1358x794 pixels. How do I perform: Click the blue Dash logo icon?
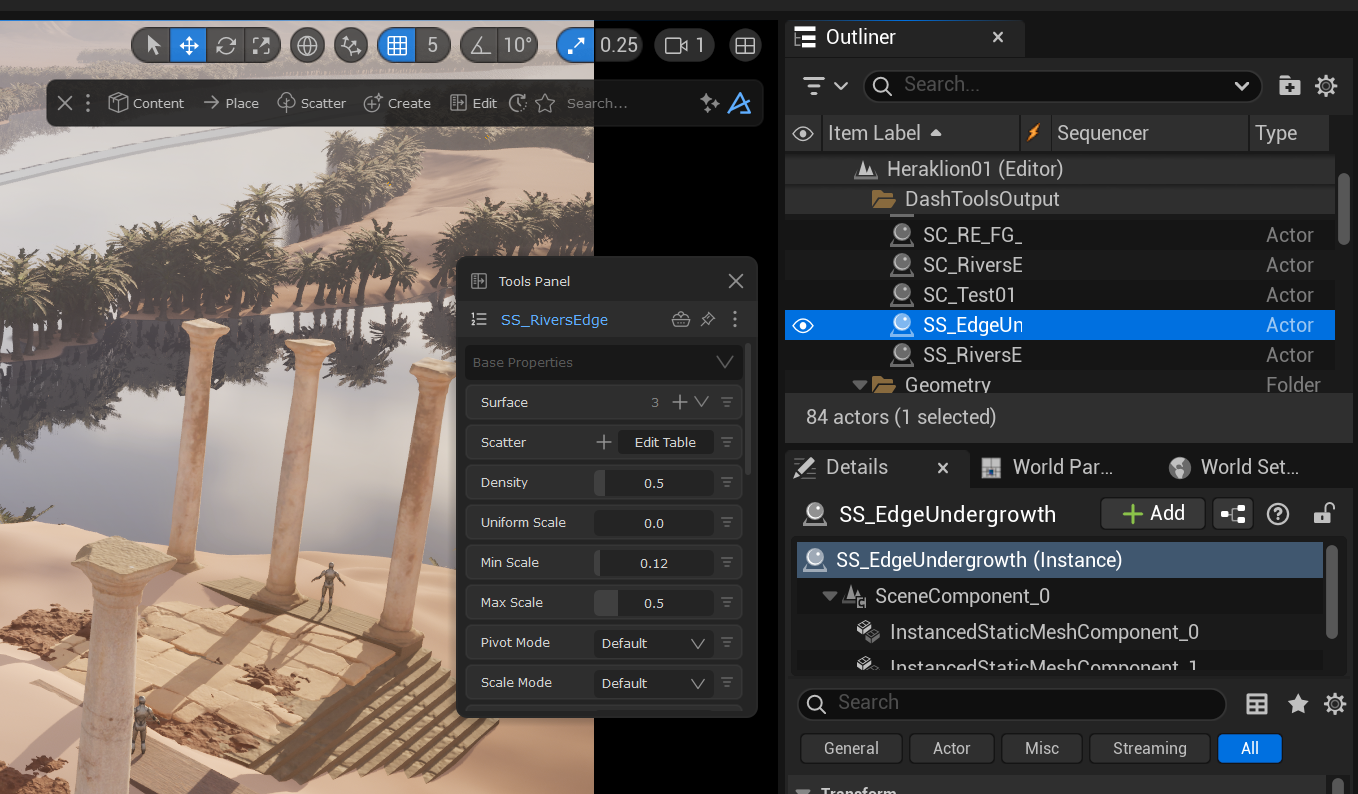(739, 103)
